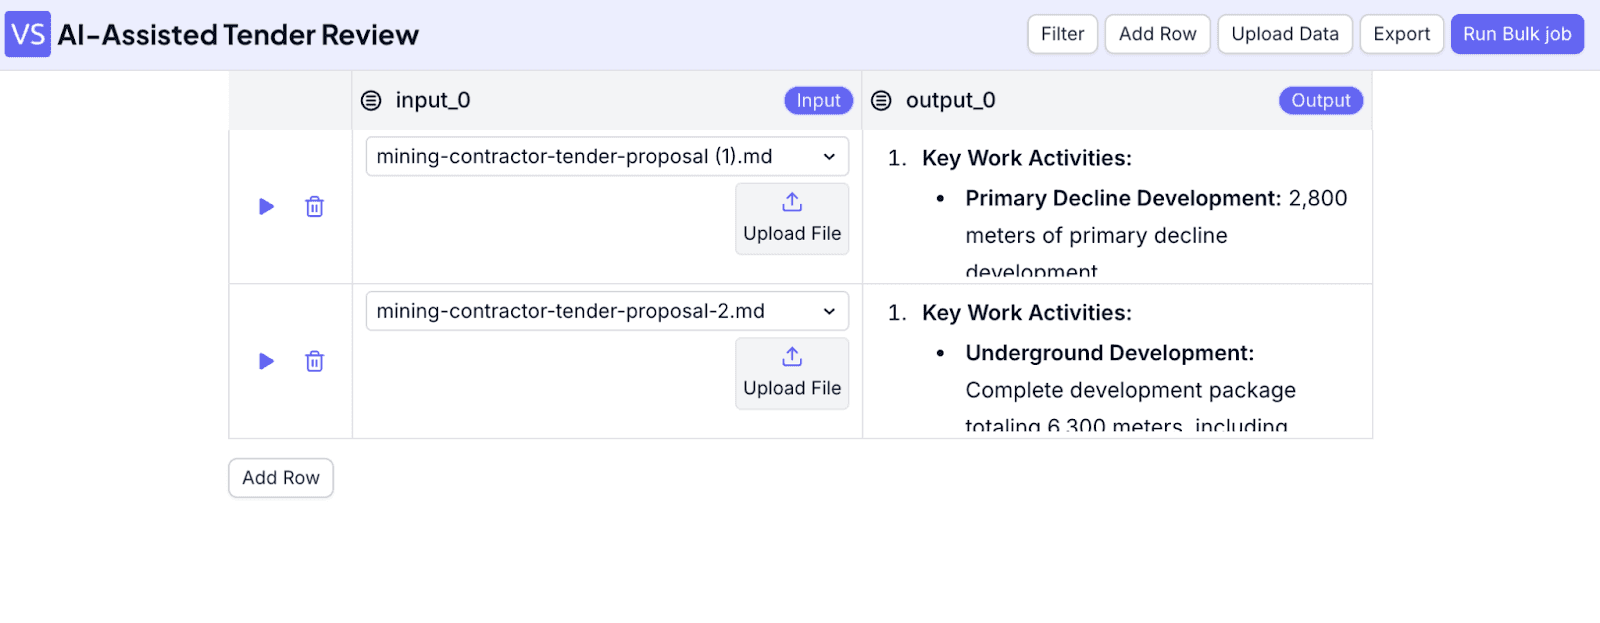Run the second row's play icon
Image resolution: width=1600 pixels, height=623 pixels.
click(x=266, y=361)
